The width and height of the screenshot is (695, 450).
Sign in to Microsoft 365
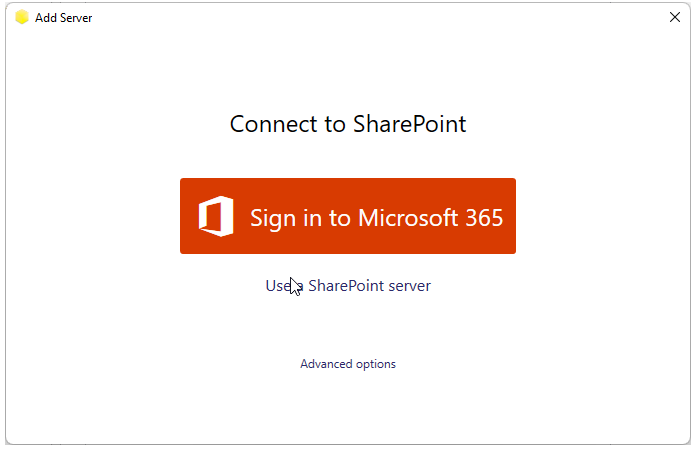pyautogui.click(x=348, y=216)
